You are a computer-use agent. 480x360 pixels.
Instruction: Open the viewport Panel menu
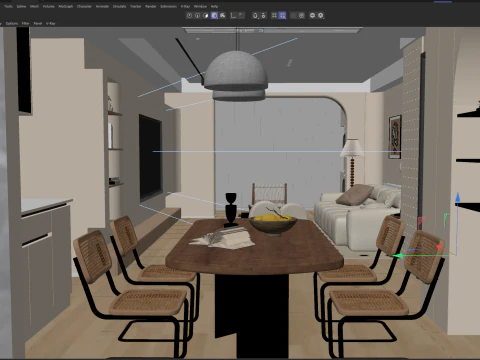(38, 23)
